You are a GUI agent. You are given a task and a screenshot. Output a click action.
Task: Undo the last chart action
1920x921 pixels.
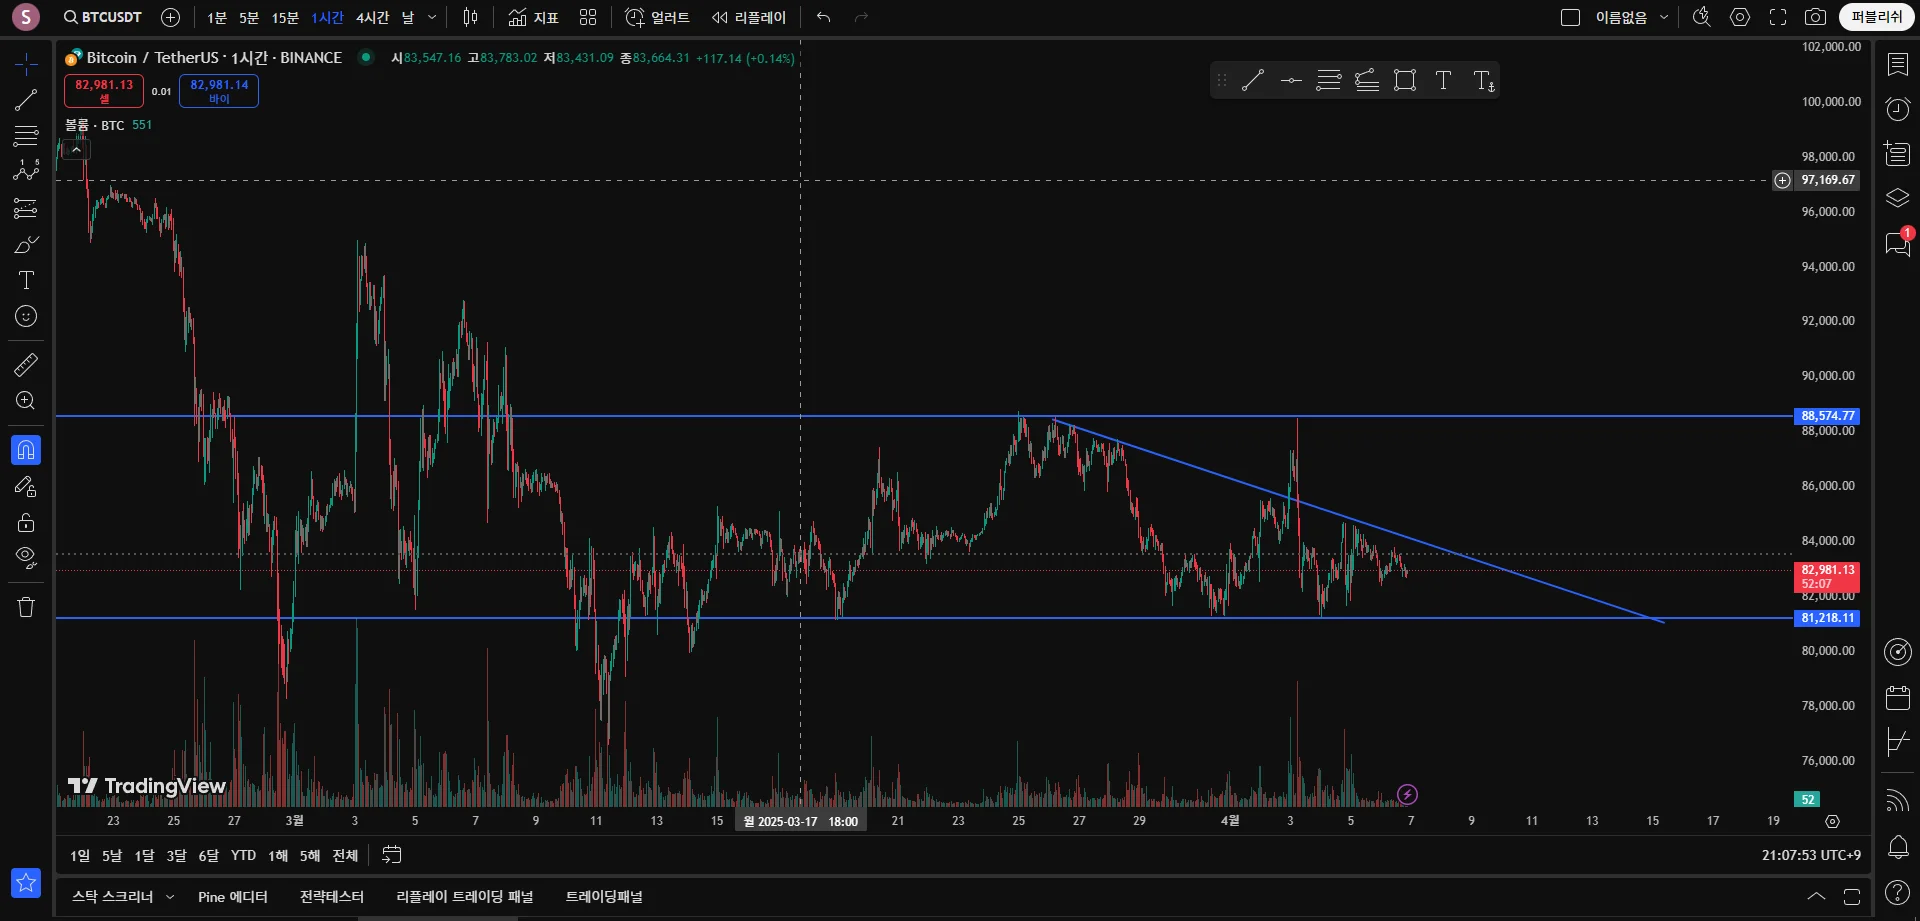pyautogui.click(x=824, y=17)
